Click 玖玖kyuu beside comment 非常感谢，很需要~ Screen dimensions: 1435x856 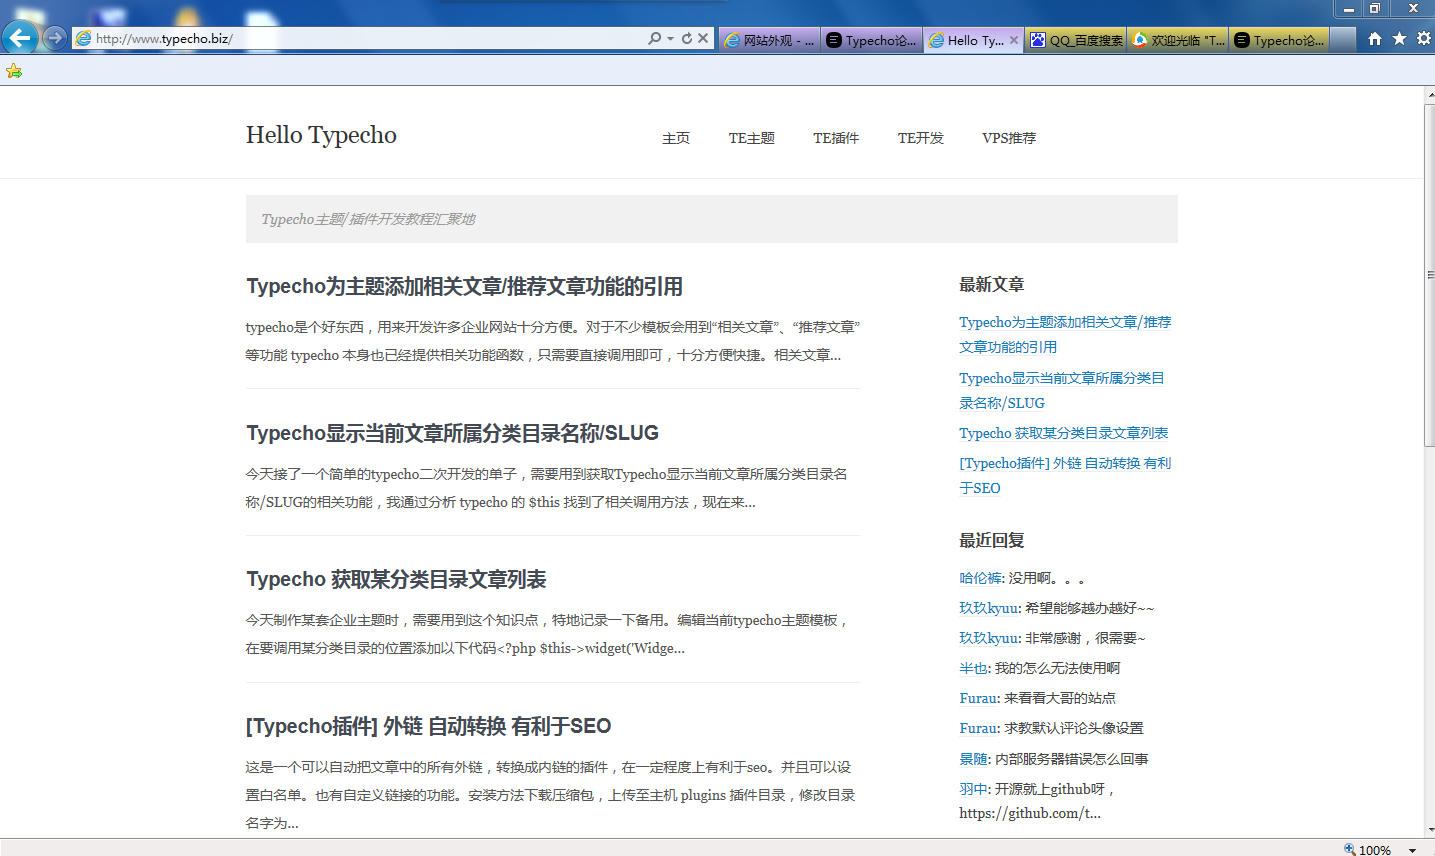pyautogui.click(x=989, y=638)
